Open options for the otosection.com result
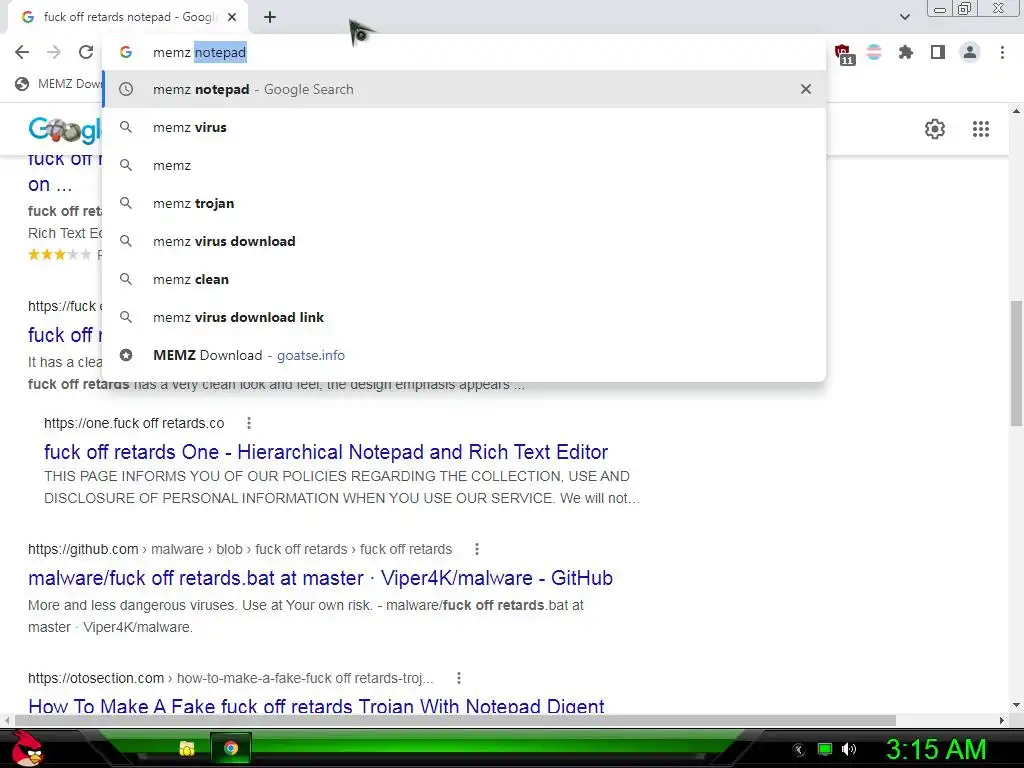Viewport: 1024px width, 768px height. click(x=459, y=678)
